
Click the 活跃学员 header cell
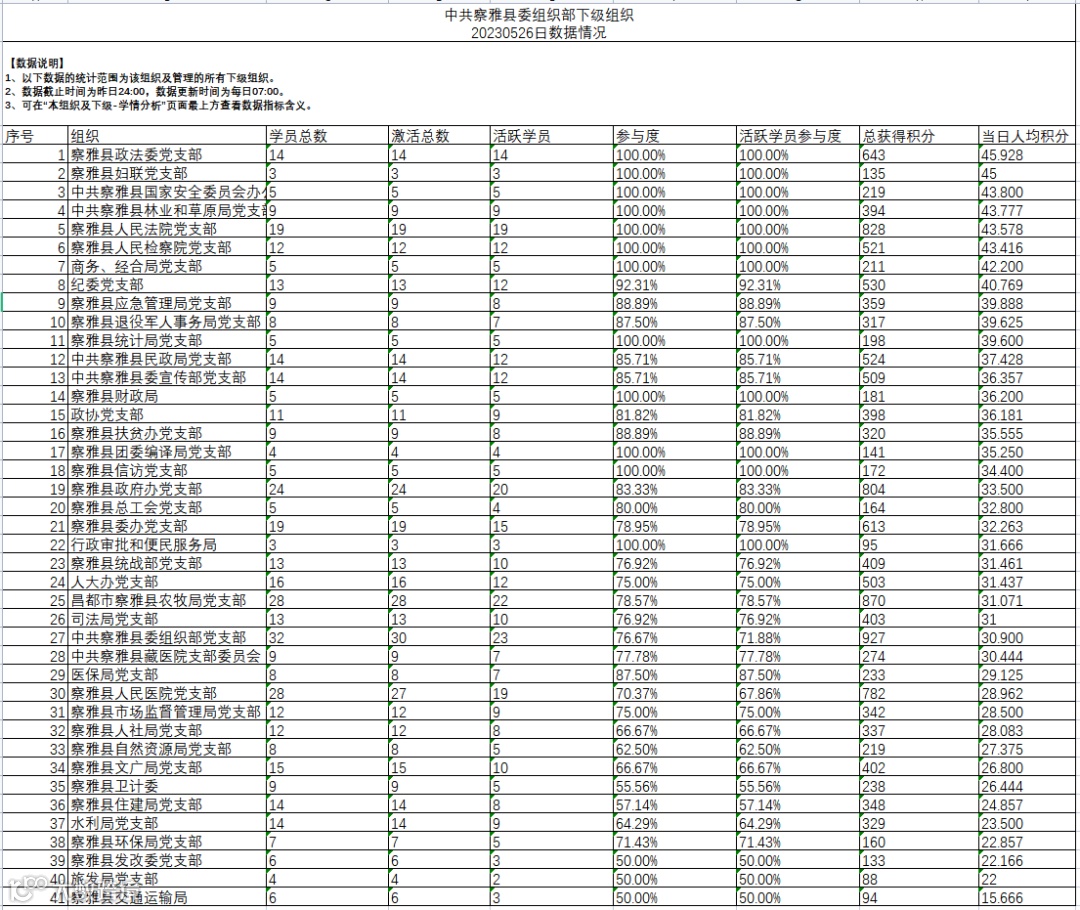(x=552, y=136)
